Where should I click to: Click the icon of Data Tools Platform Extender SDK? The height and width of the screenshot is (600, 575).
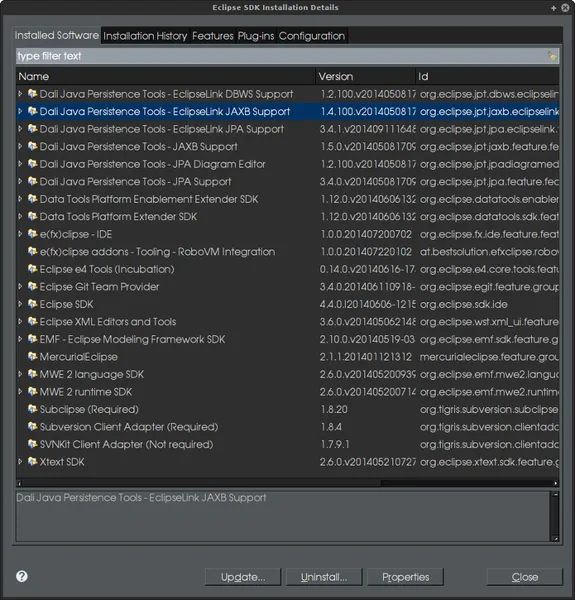pyautogui.click(x=33, y=217)
